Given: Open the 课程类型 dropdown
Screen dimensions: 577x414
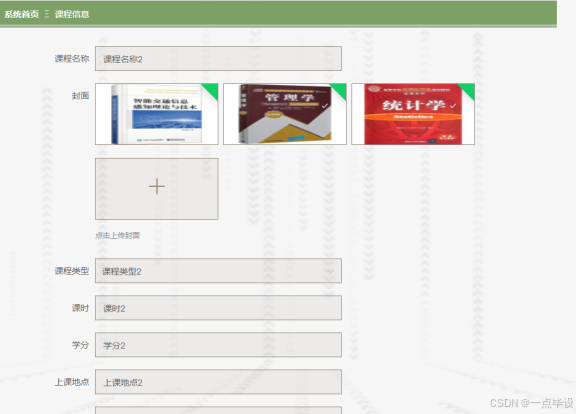Looking at the screenshot, I should click(x=218, y=271).
